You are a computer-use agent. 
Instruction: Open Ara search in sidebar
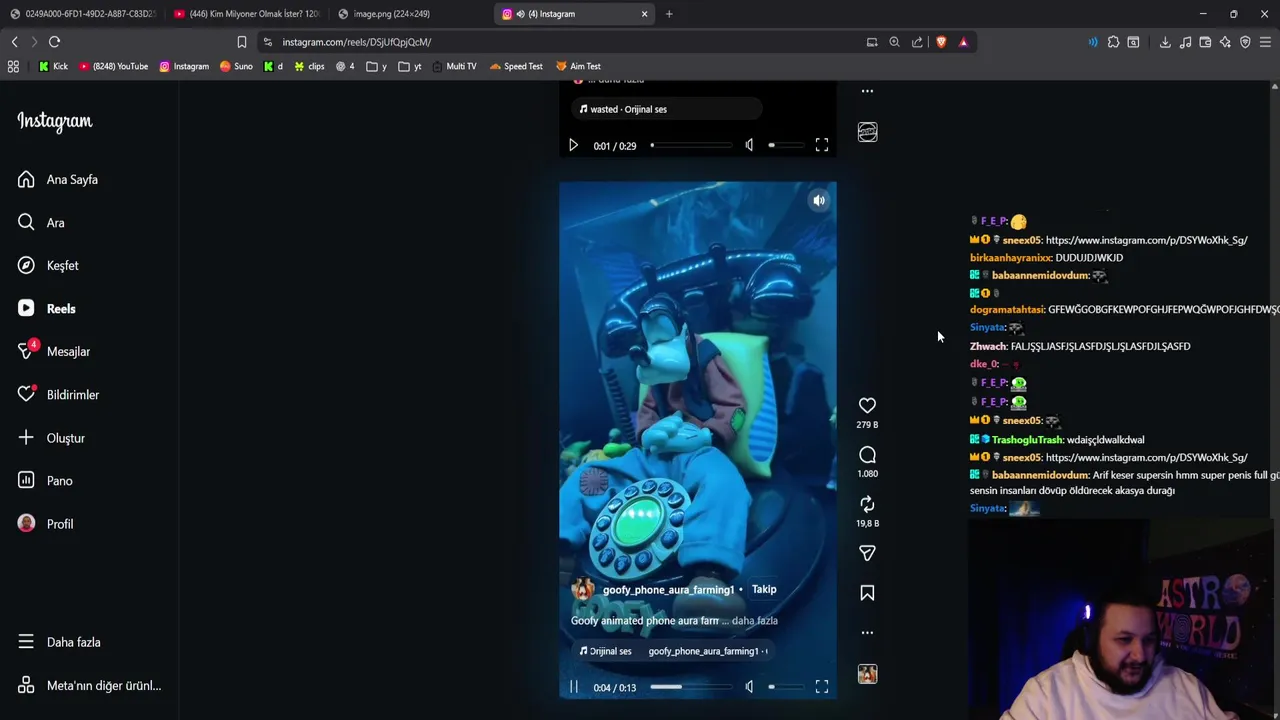pyautogui.click(x=41, y=223)
